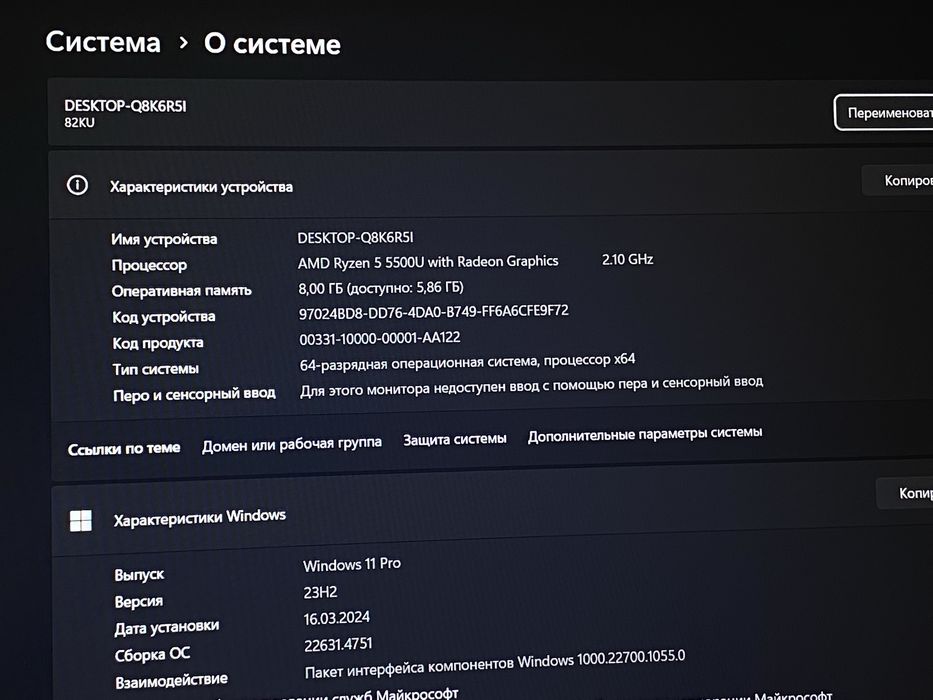The height and width of the screenshot is (700, 933).
Task: Click install date 16.03.2024
Action: pyautogui.click(x=337, y=618)
